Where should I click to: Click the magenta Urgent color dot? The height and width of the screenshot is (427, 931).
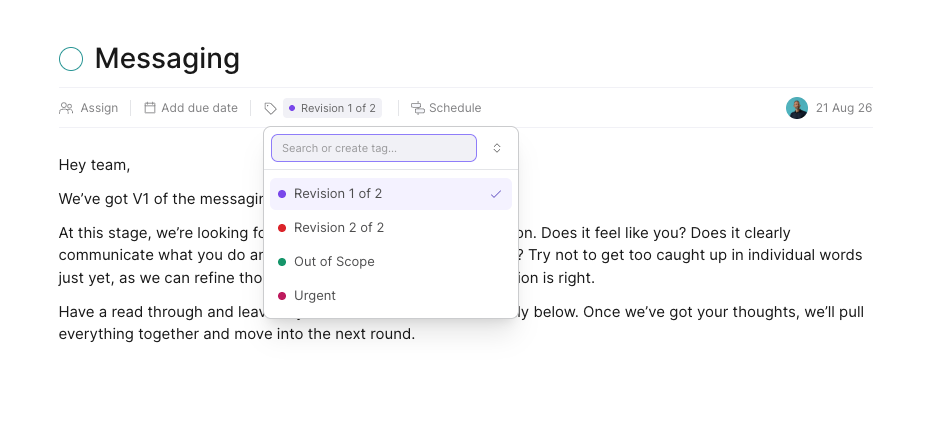282,296
